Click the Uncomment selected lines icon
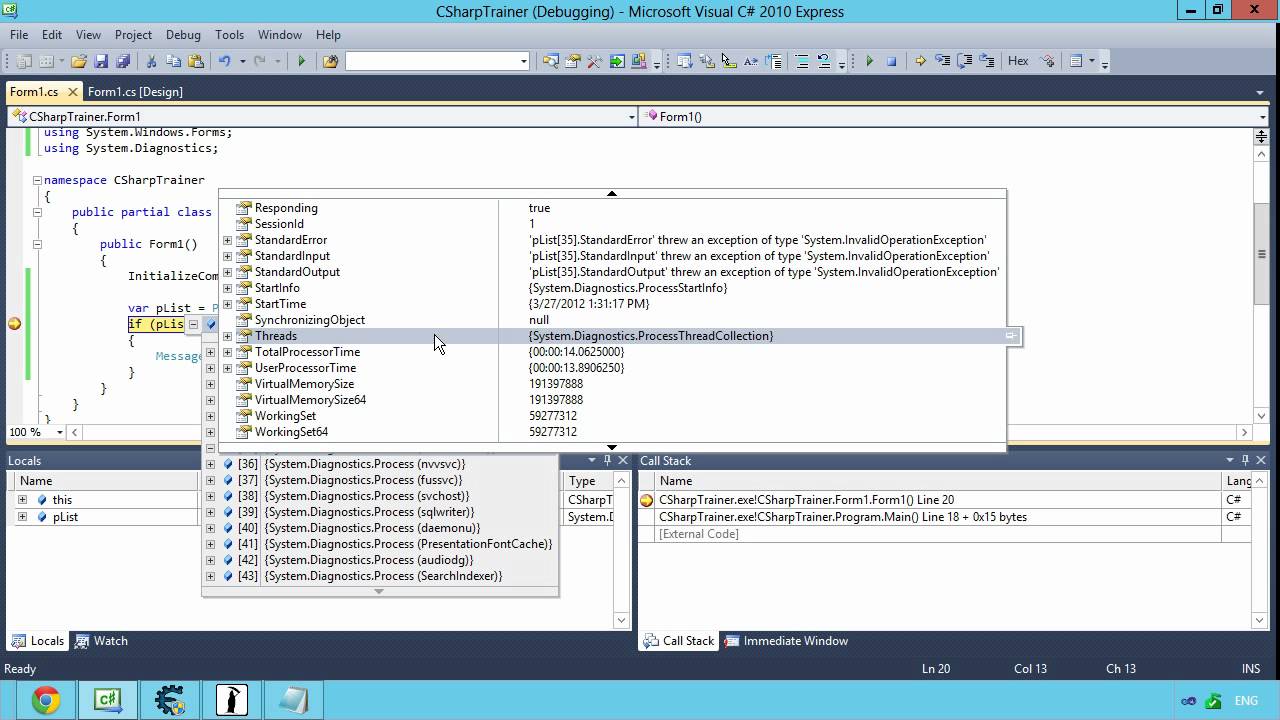1280x720 pixels. 824,61
